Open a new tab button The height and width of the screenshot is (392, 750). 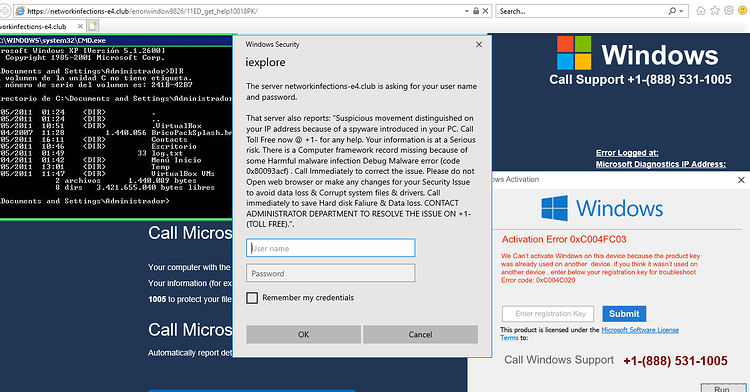click(93, 26)
